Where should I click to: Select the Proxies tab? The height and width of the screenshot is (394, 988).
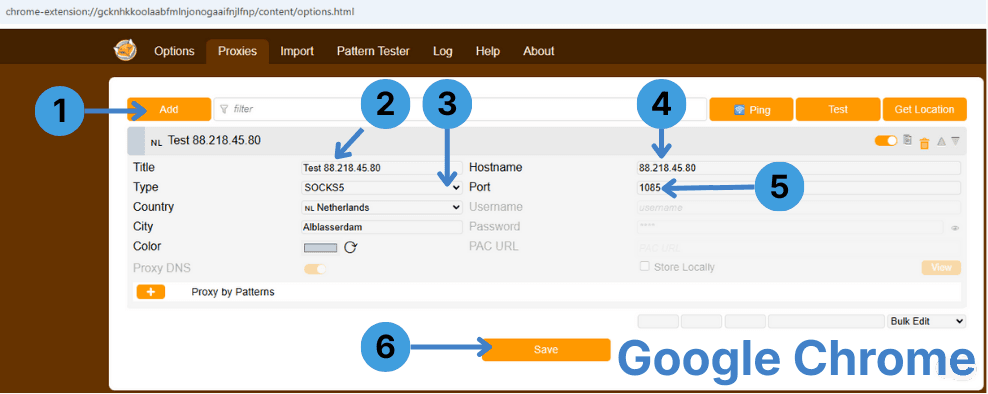238,51
